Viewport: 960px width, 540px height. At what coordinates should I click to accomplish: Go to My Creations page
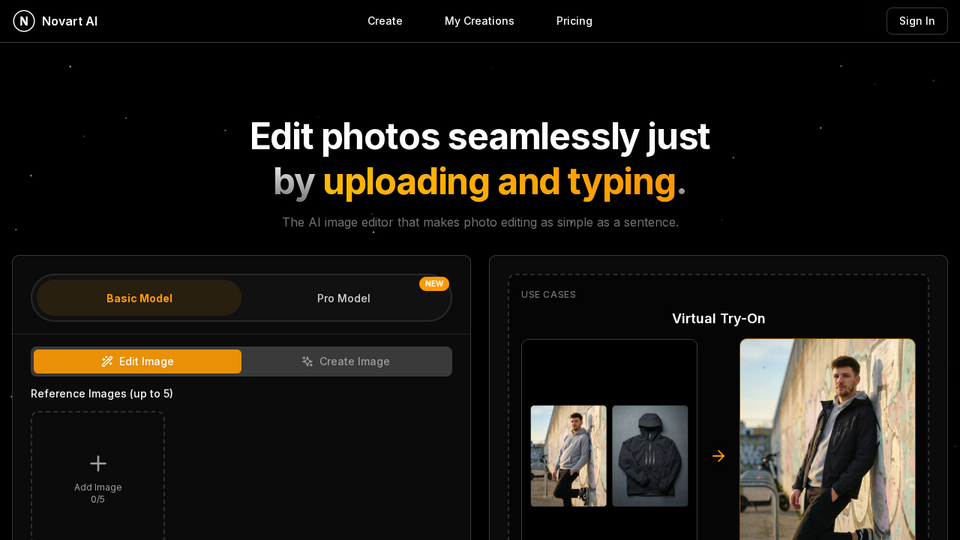coord(479,21)
